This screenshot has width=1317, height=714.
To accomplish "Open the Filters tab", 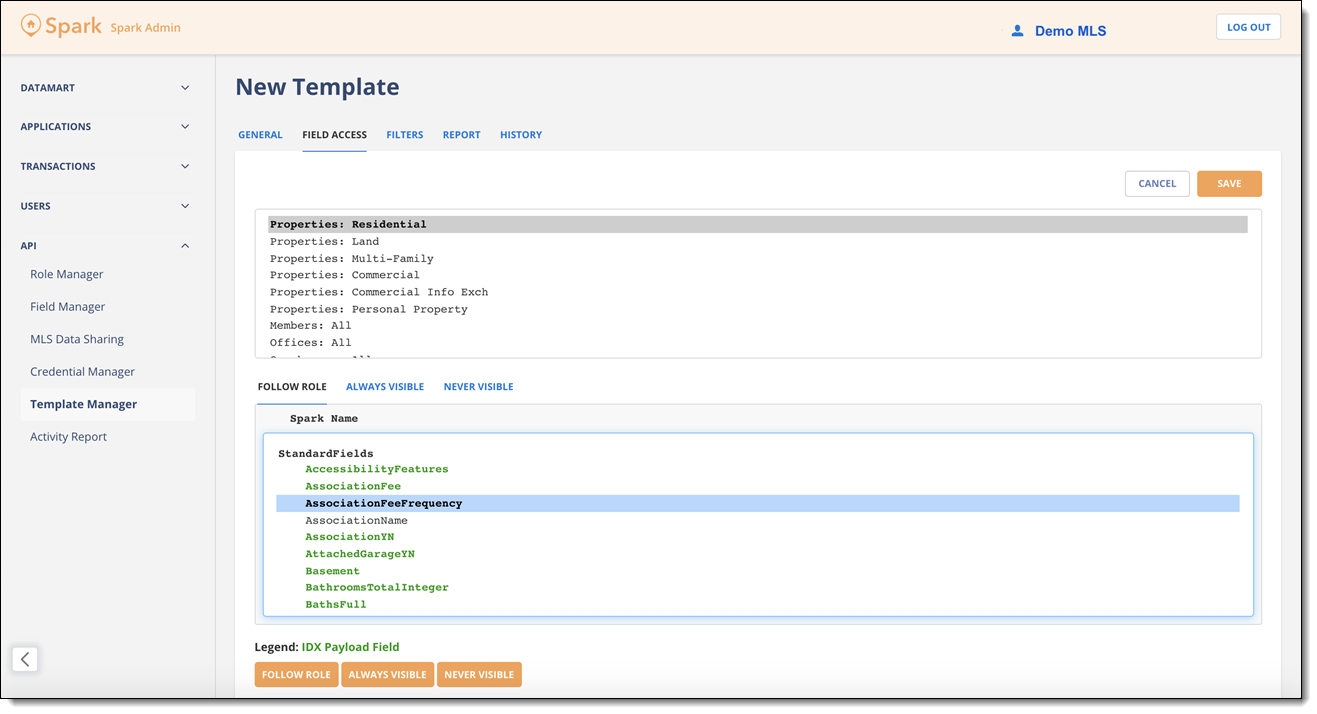I will 405,135.
